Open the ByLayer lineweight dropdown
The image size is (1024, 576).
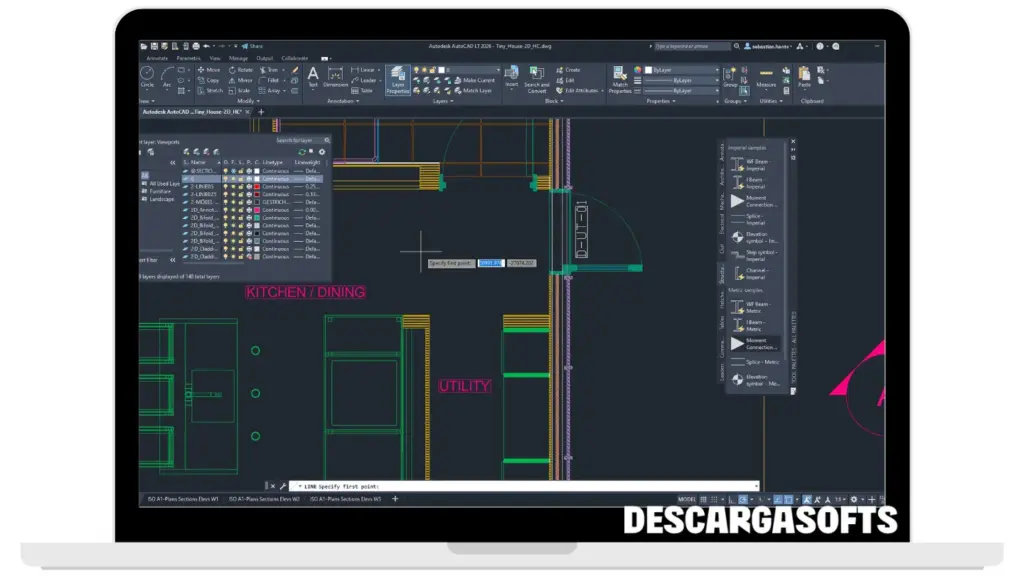(682, 80)
